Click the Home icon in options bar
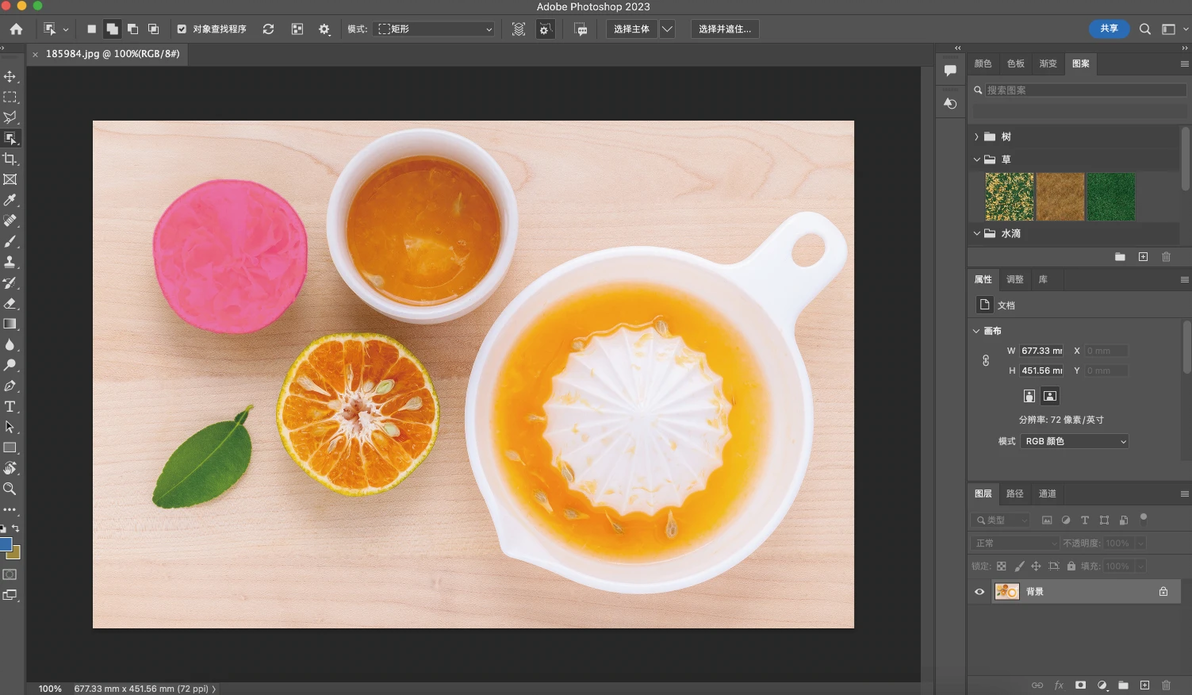This screenshot has height=695, width=1192. 16,29
